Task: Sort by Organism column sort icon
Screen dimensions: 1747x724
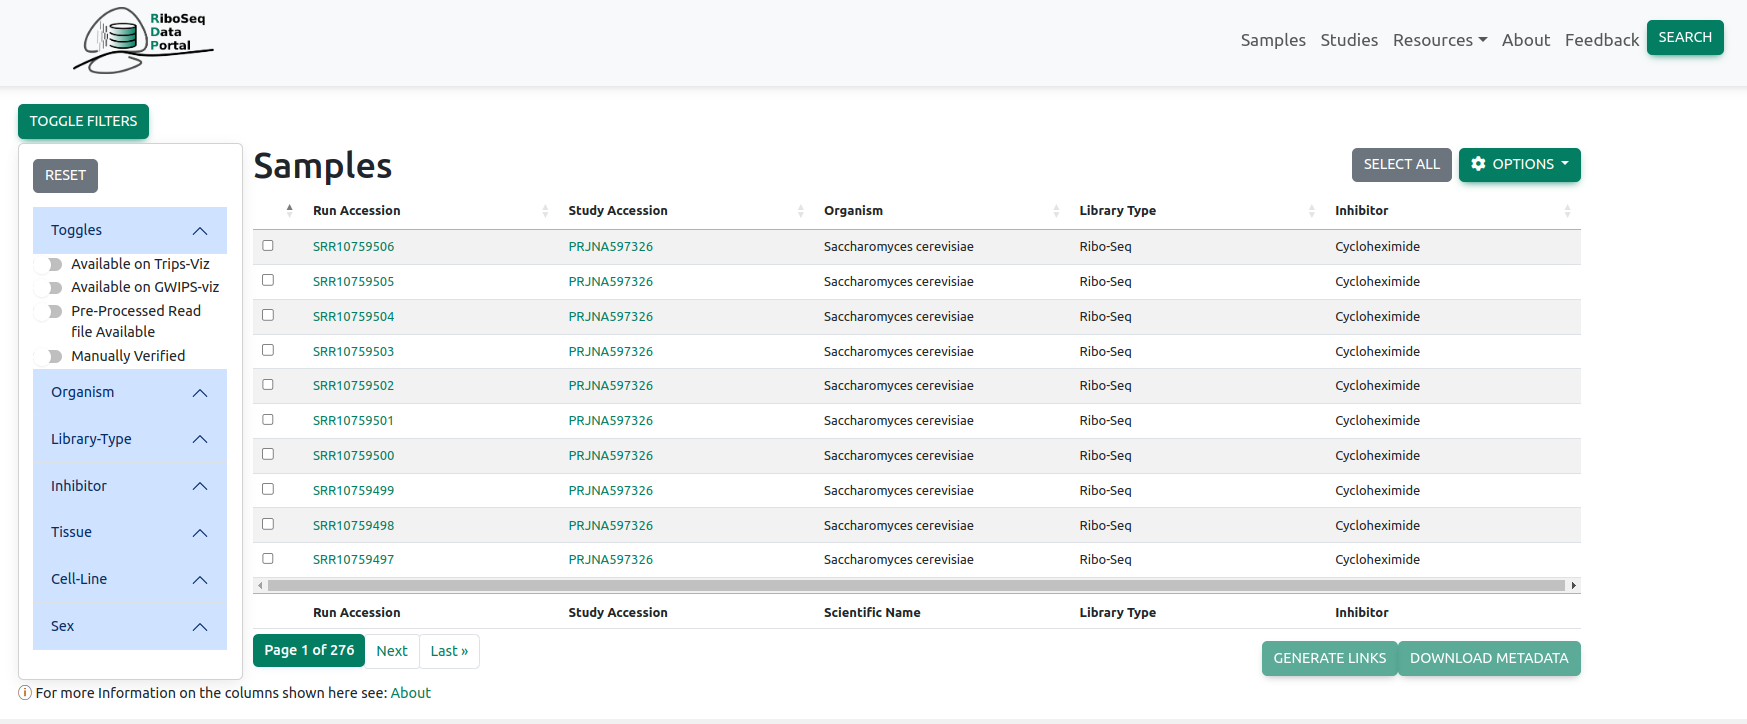Action: [x=1056, y=211]
